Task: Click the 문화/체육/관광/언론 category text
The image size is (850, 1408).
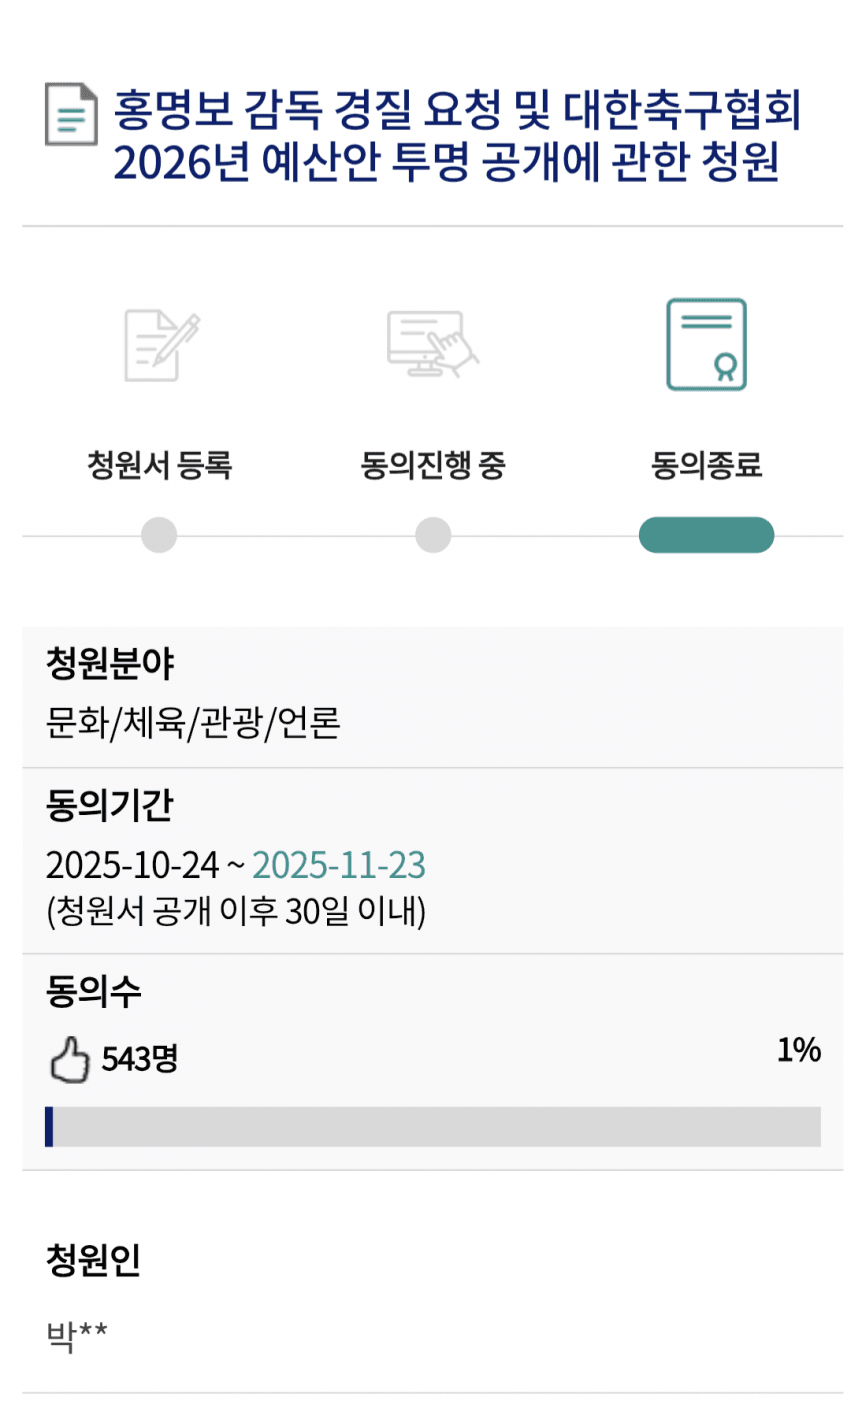Action: coord(193,721)
